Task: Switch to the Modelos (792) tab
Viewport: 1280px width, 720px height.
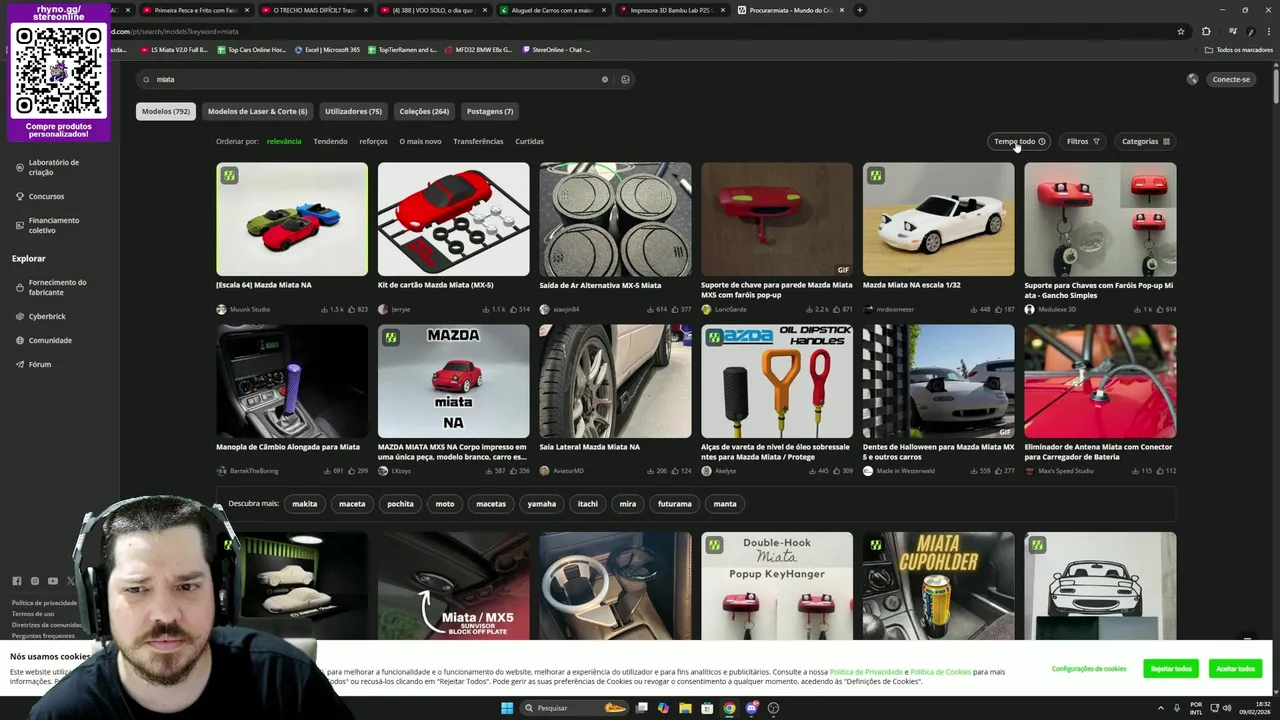Action: (166, 111)
